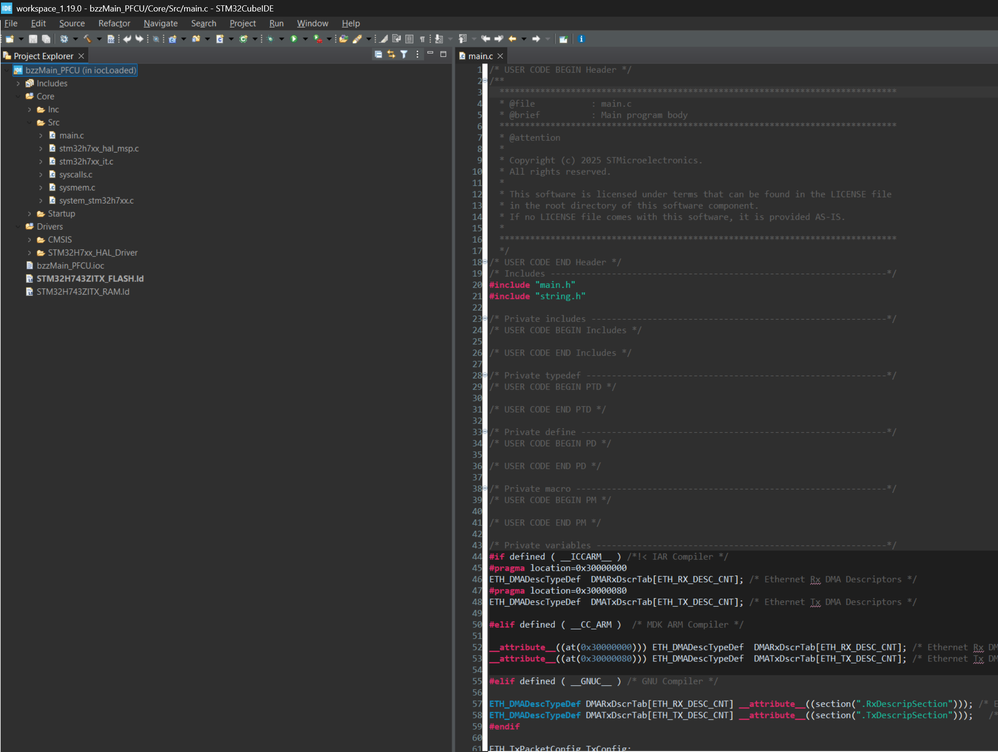The height and width of the screenshot is (752, 998).
Task: Toggle Link with Editor in Project Explorer
Action: [391, 55]
